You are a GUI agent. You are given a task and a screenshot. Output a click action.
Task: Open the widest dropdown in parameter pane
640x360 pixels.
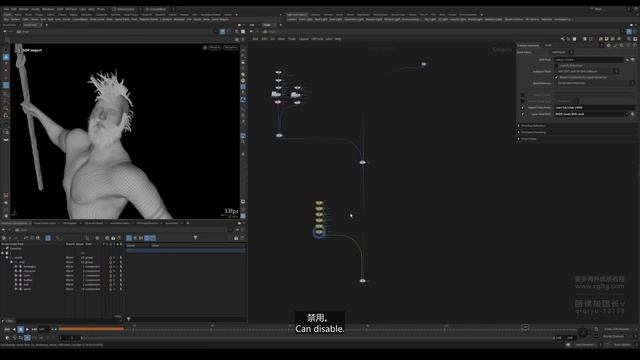(596, 83)
